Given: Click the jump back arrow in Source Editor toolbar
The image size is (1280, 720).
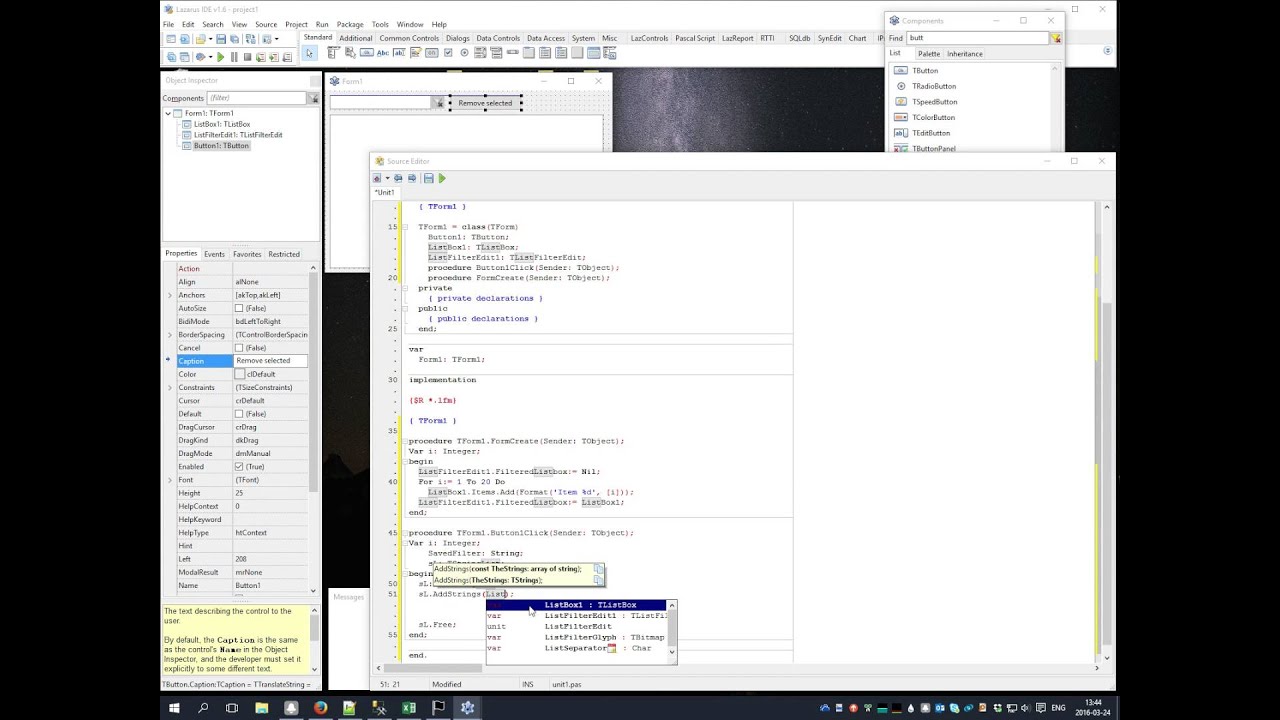Looking at the screenshot, I should 398,178.
